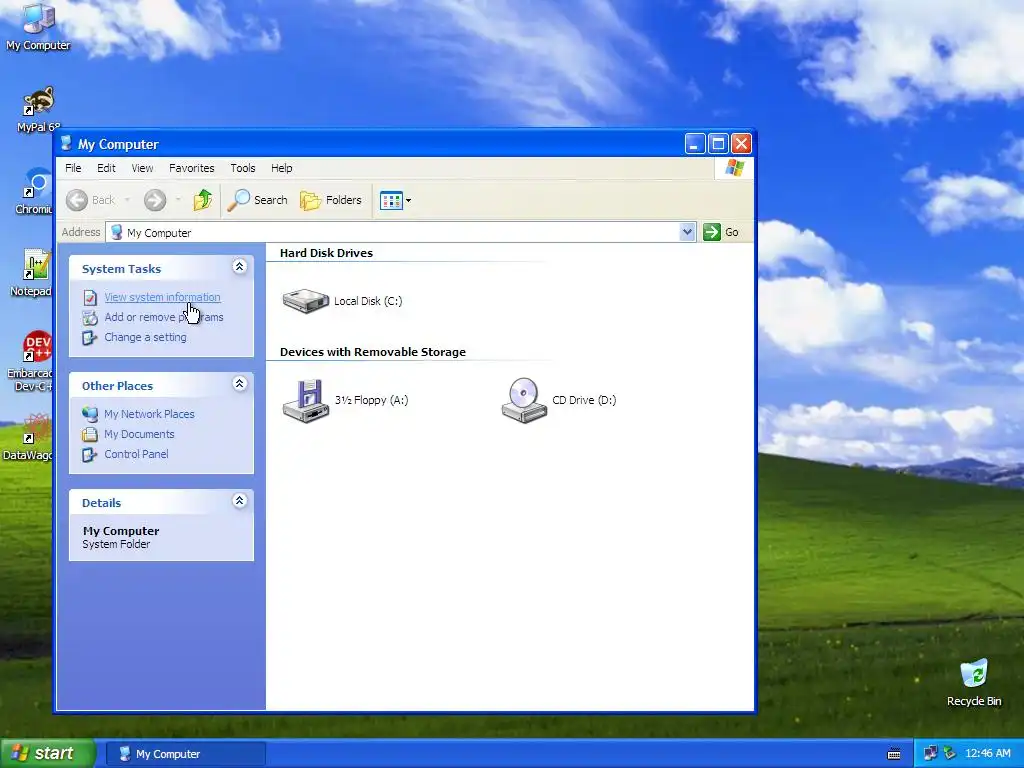
Task: Click View system information link
Action: pyautogui.click(x=163, y=297)
